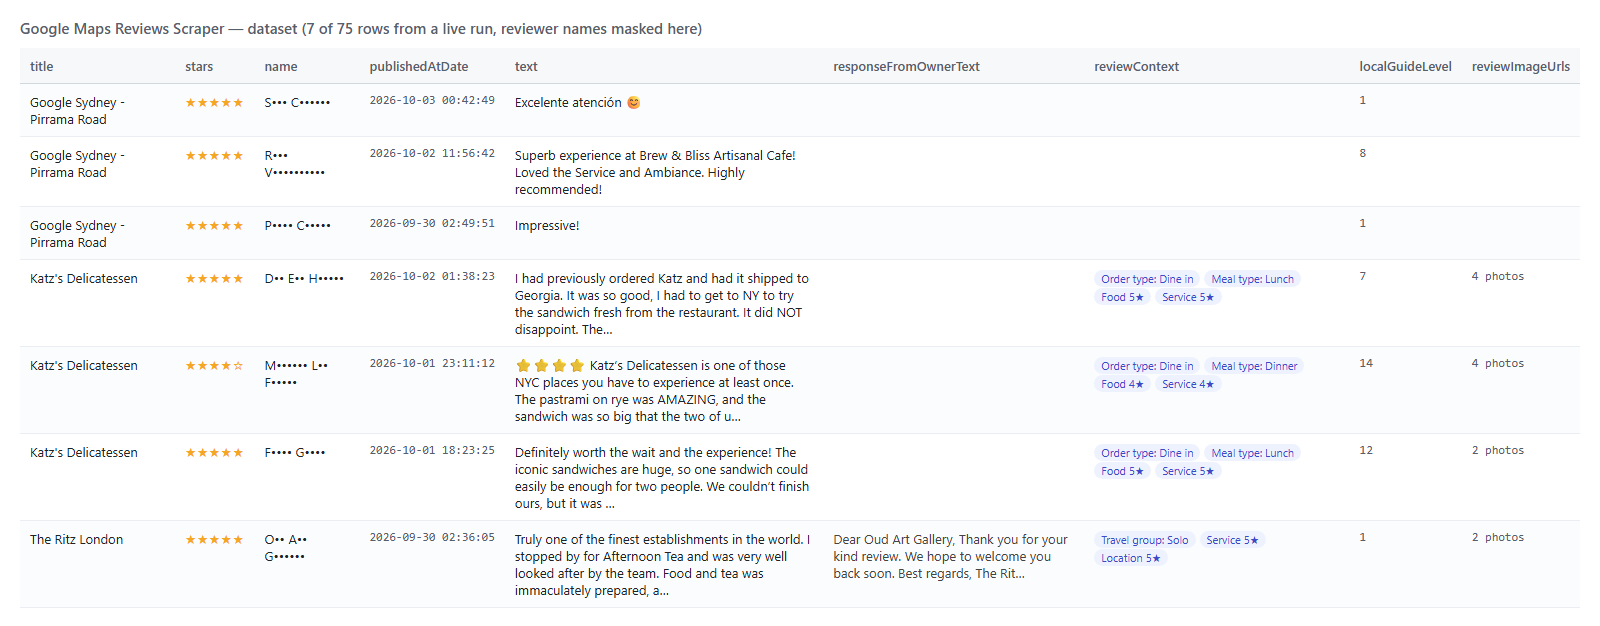Click star rating of Brew & Bliss review

[x=214, y=156]
